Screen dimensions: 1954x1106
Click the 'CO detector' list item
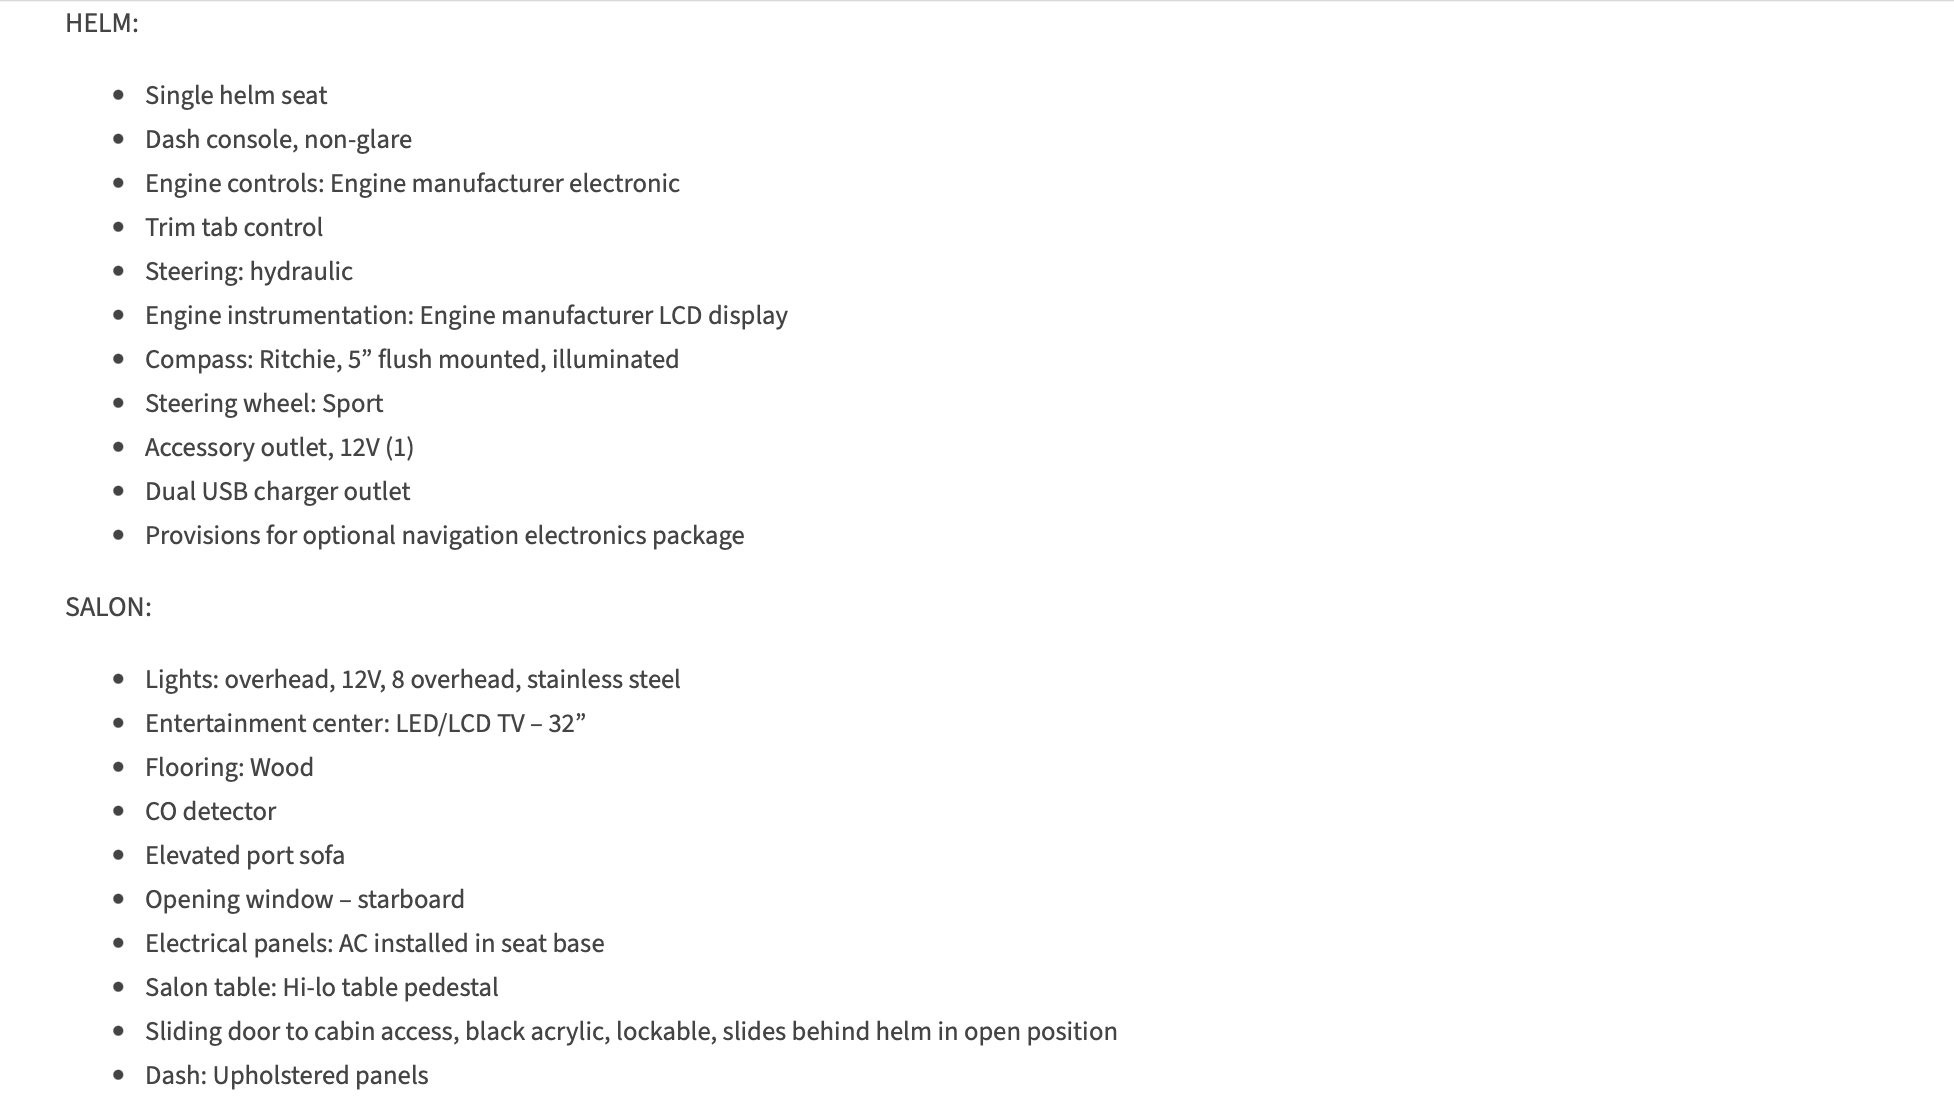(x=210, y=811)
